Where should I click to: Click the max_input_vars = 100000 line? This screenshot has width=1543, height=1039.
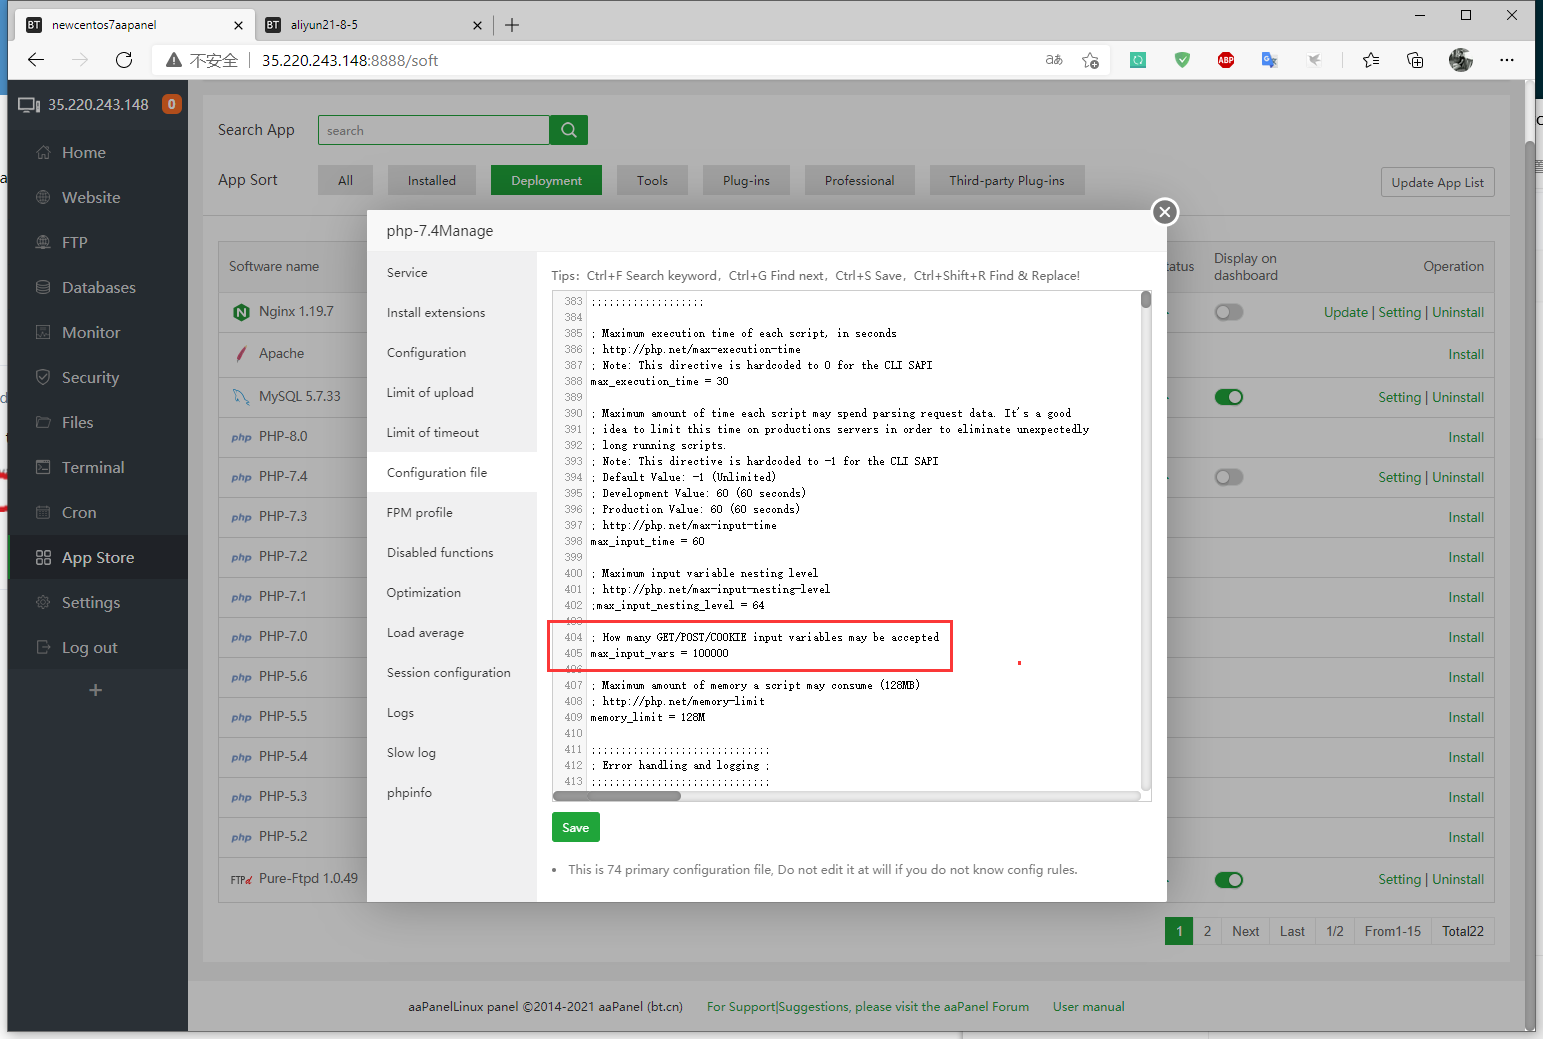(x=659, y=653)
